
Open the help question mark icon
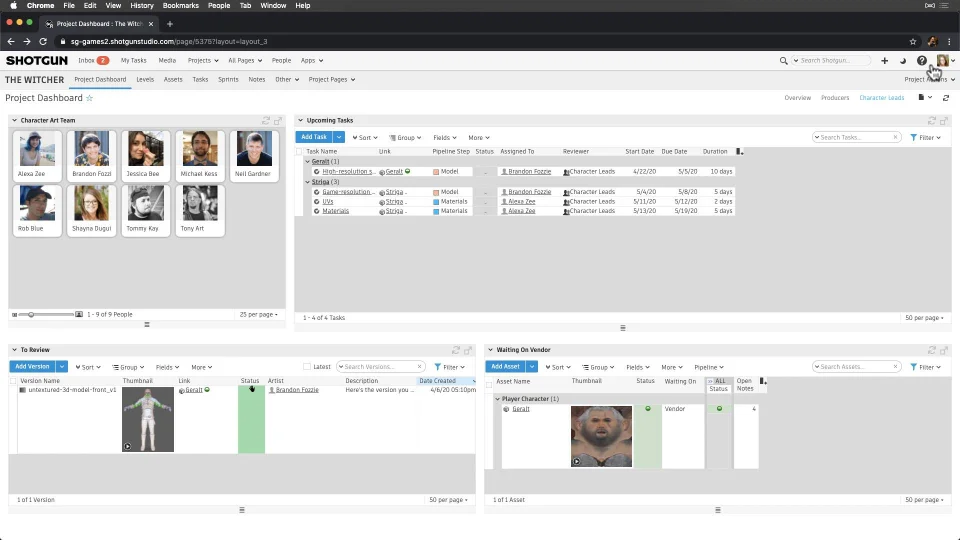(921, 61)
